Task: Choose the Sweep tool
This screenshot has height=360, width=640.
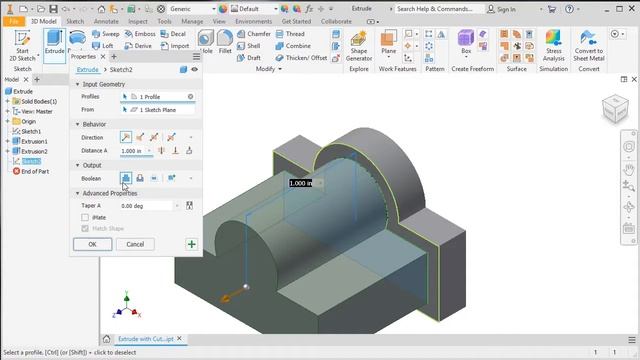Action: coord(106,34)
